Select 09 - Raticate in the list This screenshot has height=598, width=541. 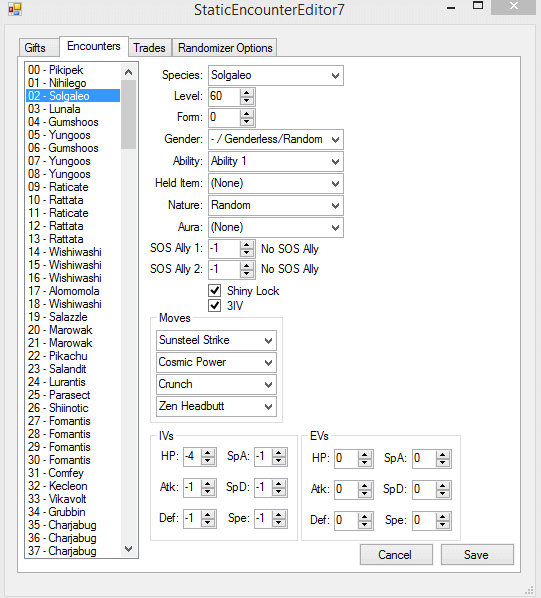tap(73, 187)
